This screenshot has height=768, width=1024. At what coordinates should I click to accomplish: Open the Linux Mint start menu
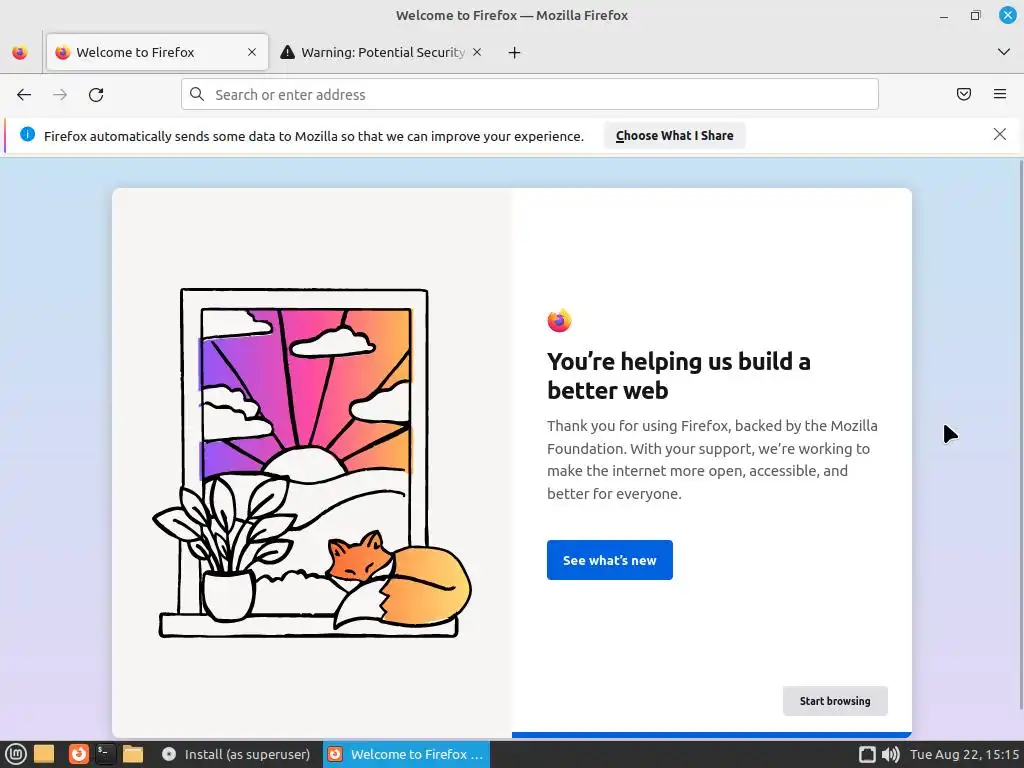pos(16,754)
